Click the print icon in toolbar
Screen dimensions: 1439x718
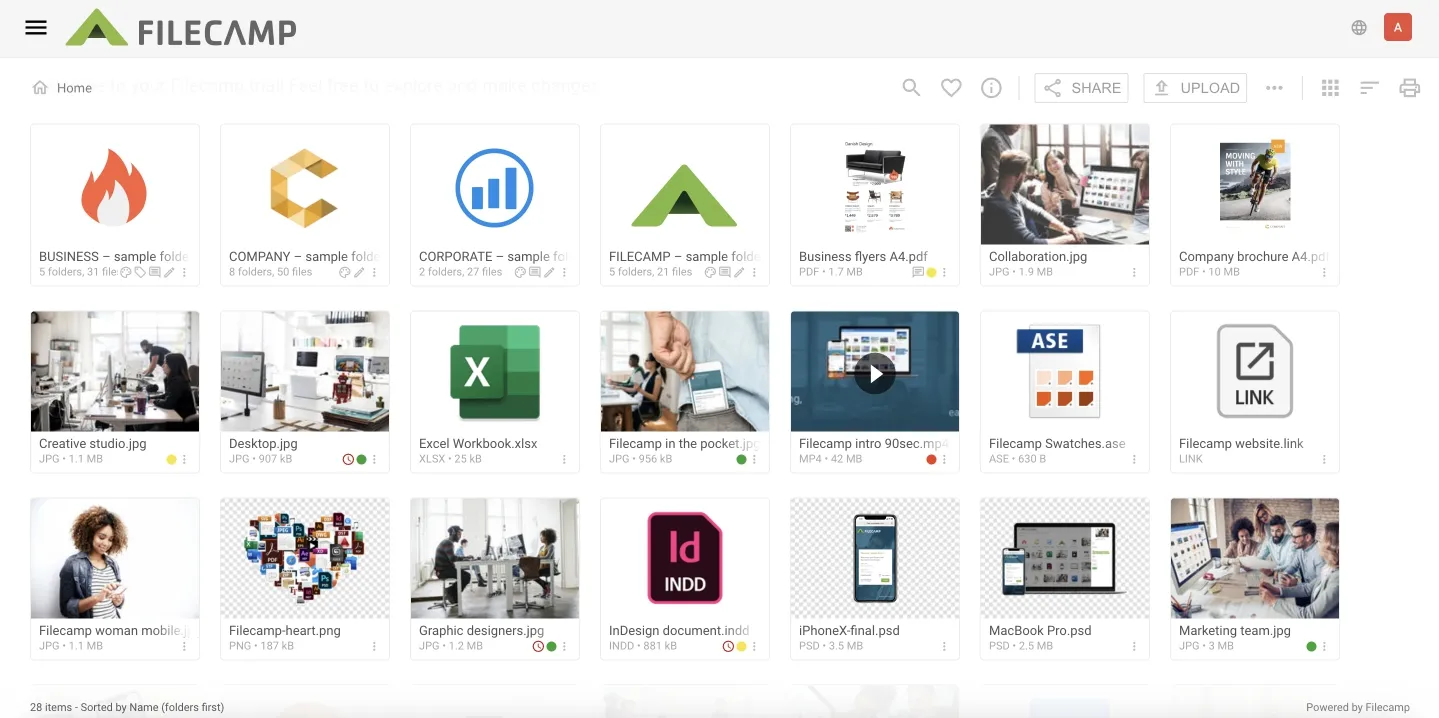[x=1409, y=88]
